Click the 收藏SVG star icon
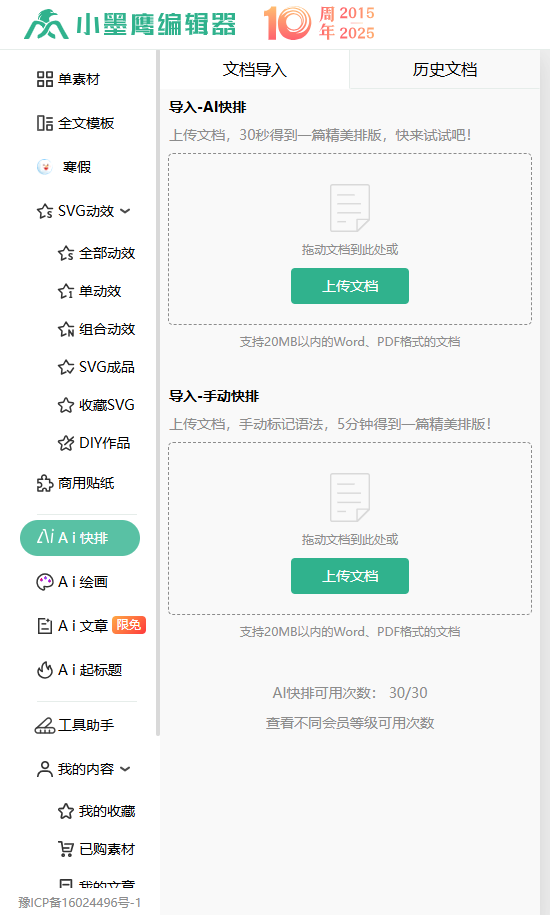 tap(66, 405)
